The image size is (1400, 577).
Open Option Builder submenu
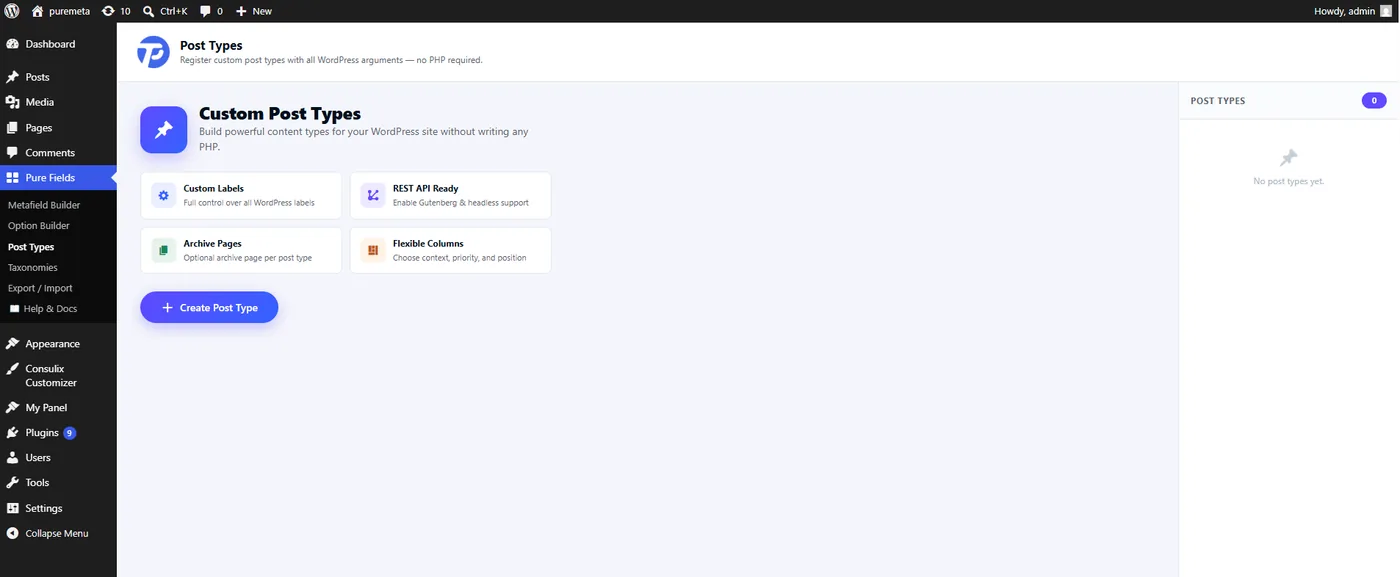[39, 226]
